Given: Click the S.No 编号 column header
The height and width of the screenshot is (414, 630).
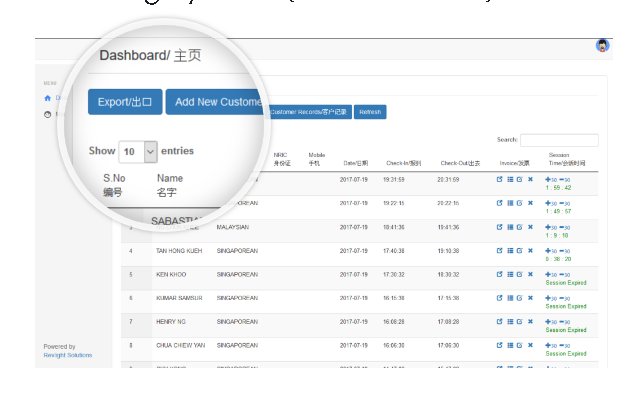Looking at the screenshot, I should (114, 185).
